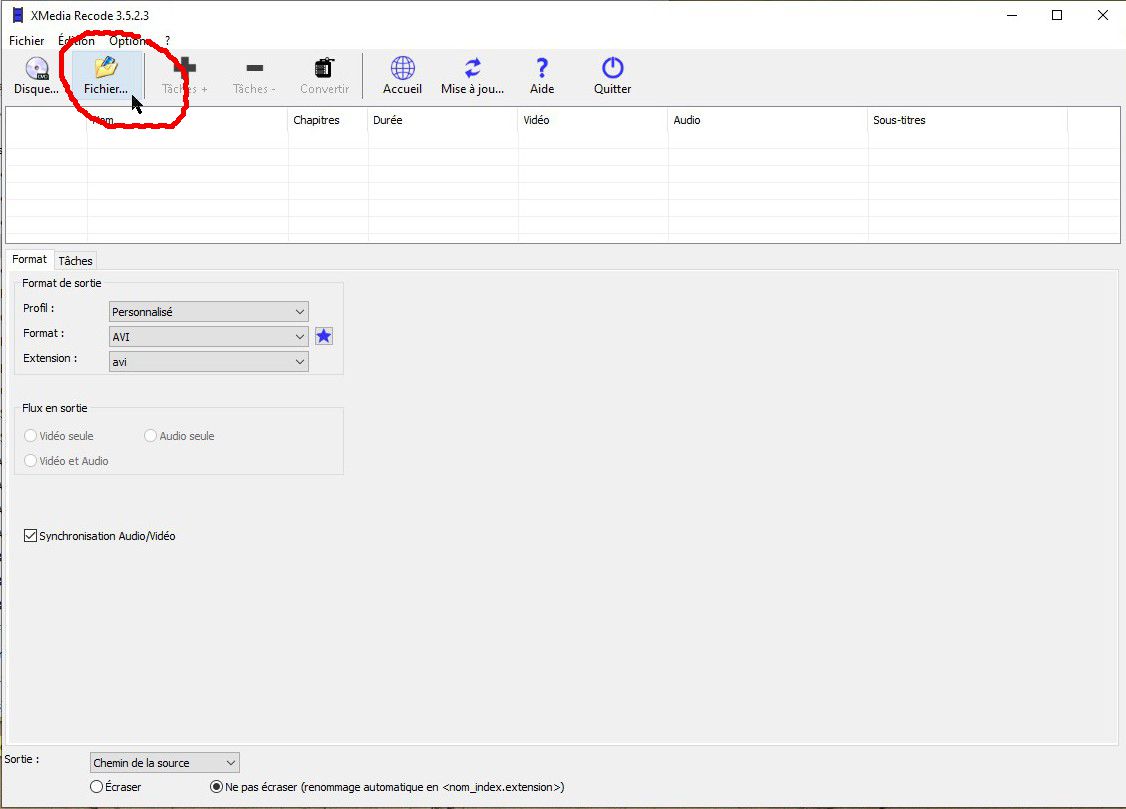Image resolution: width=1126 pixels, height=809 pixels.
Task: Click the Tâches - remove job icon
Action: 254,75
